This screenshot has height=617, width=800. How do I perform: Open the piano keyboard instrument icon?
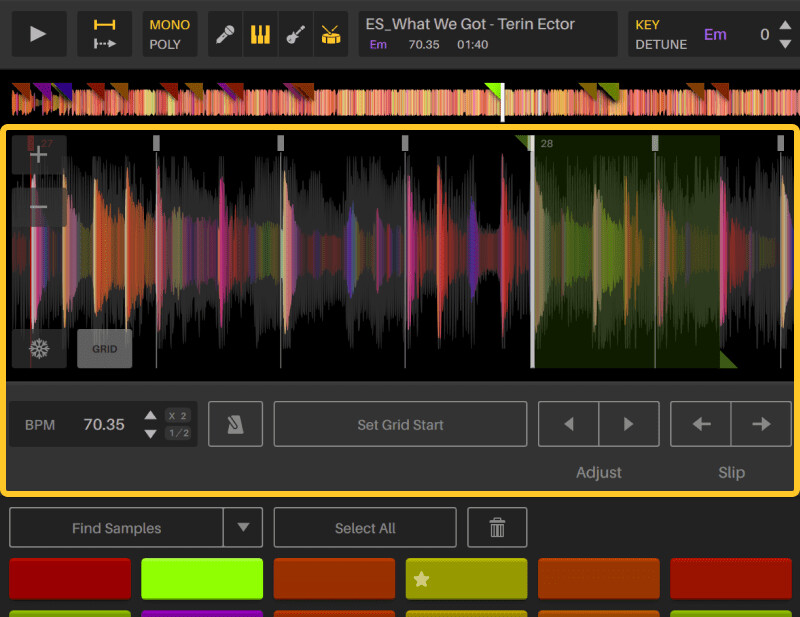(x=260, y=33)
